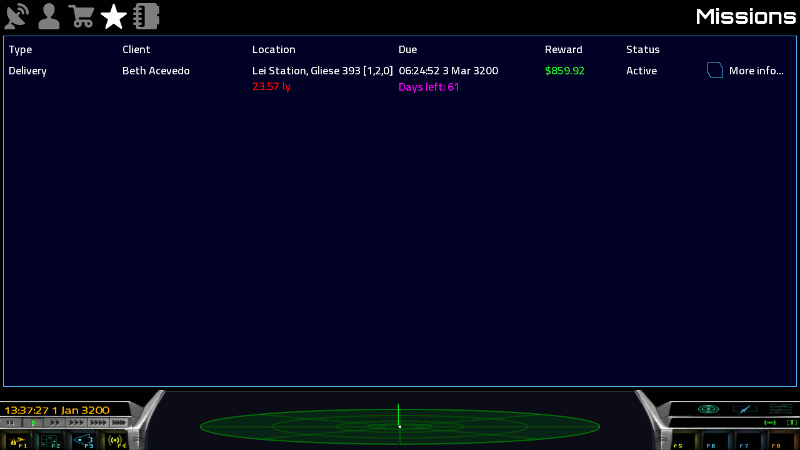The image size is (800, 450).
Task: Open F2 sector map grid view
Action: point(50,441)
